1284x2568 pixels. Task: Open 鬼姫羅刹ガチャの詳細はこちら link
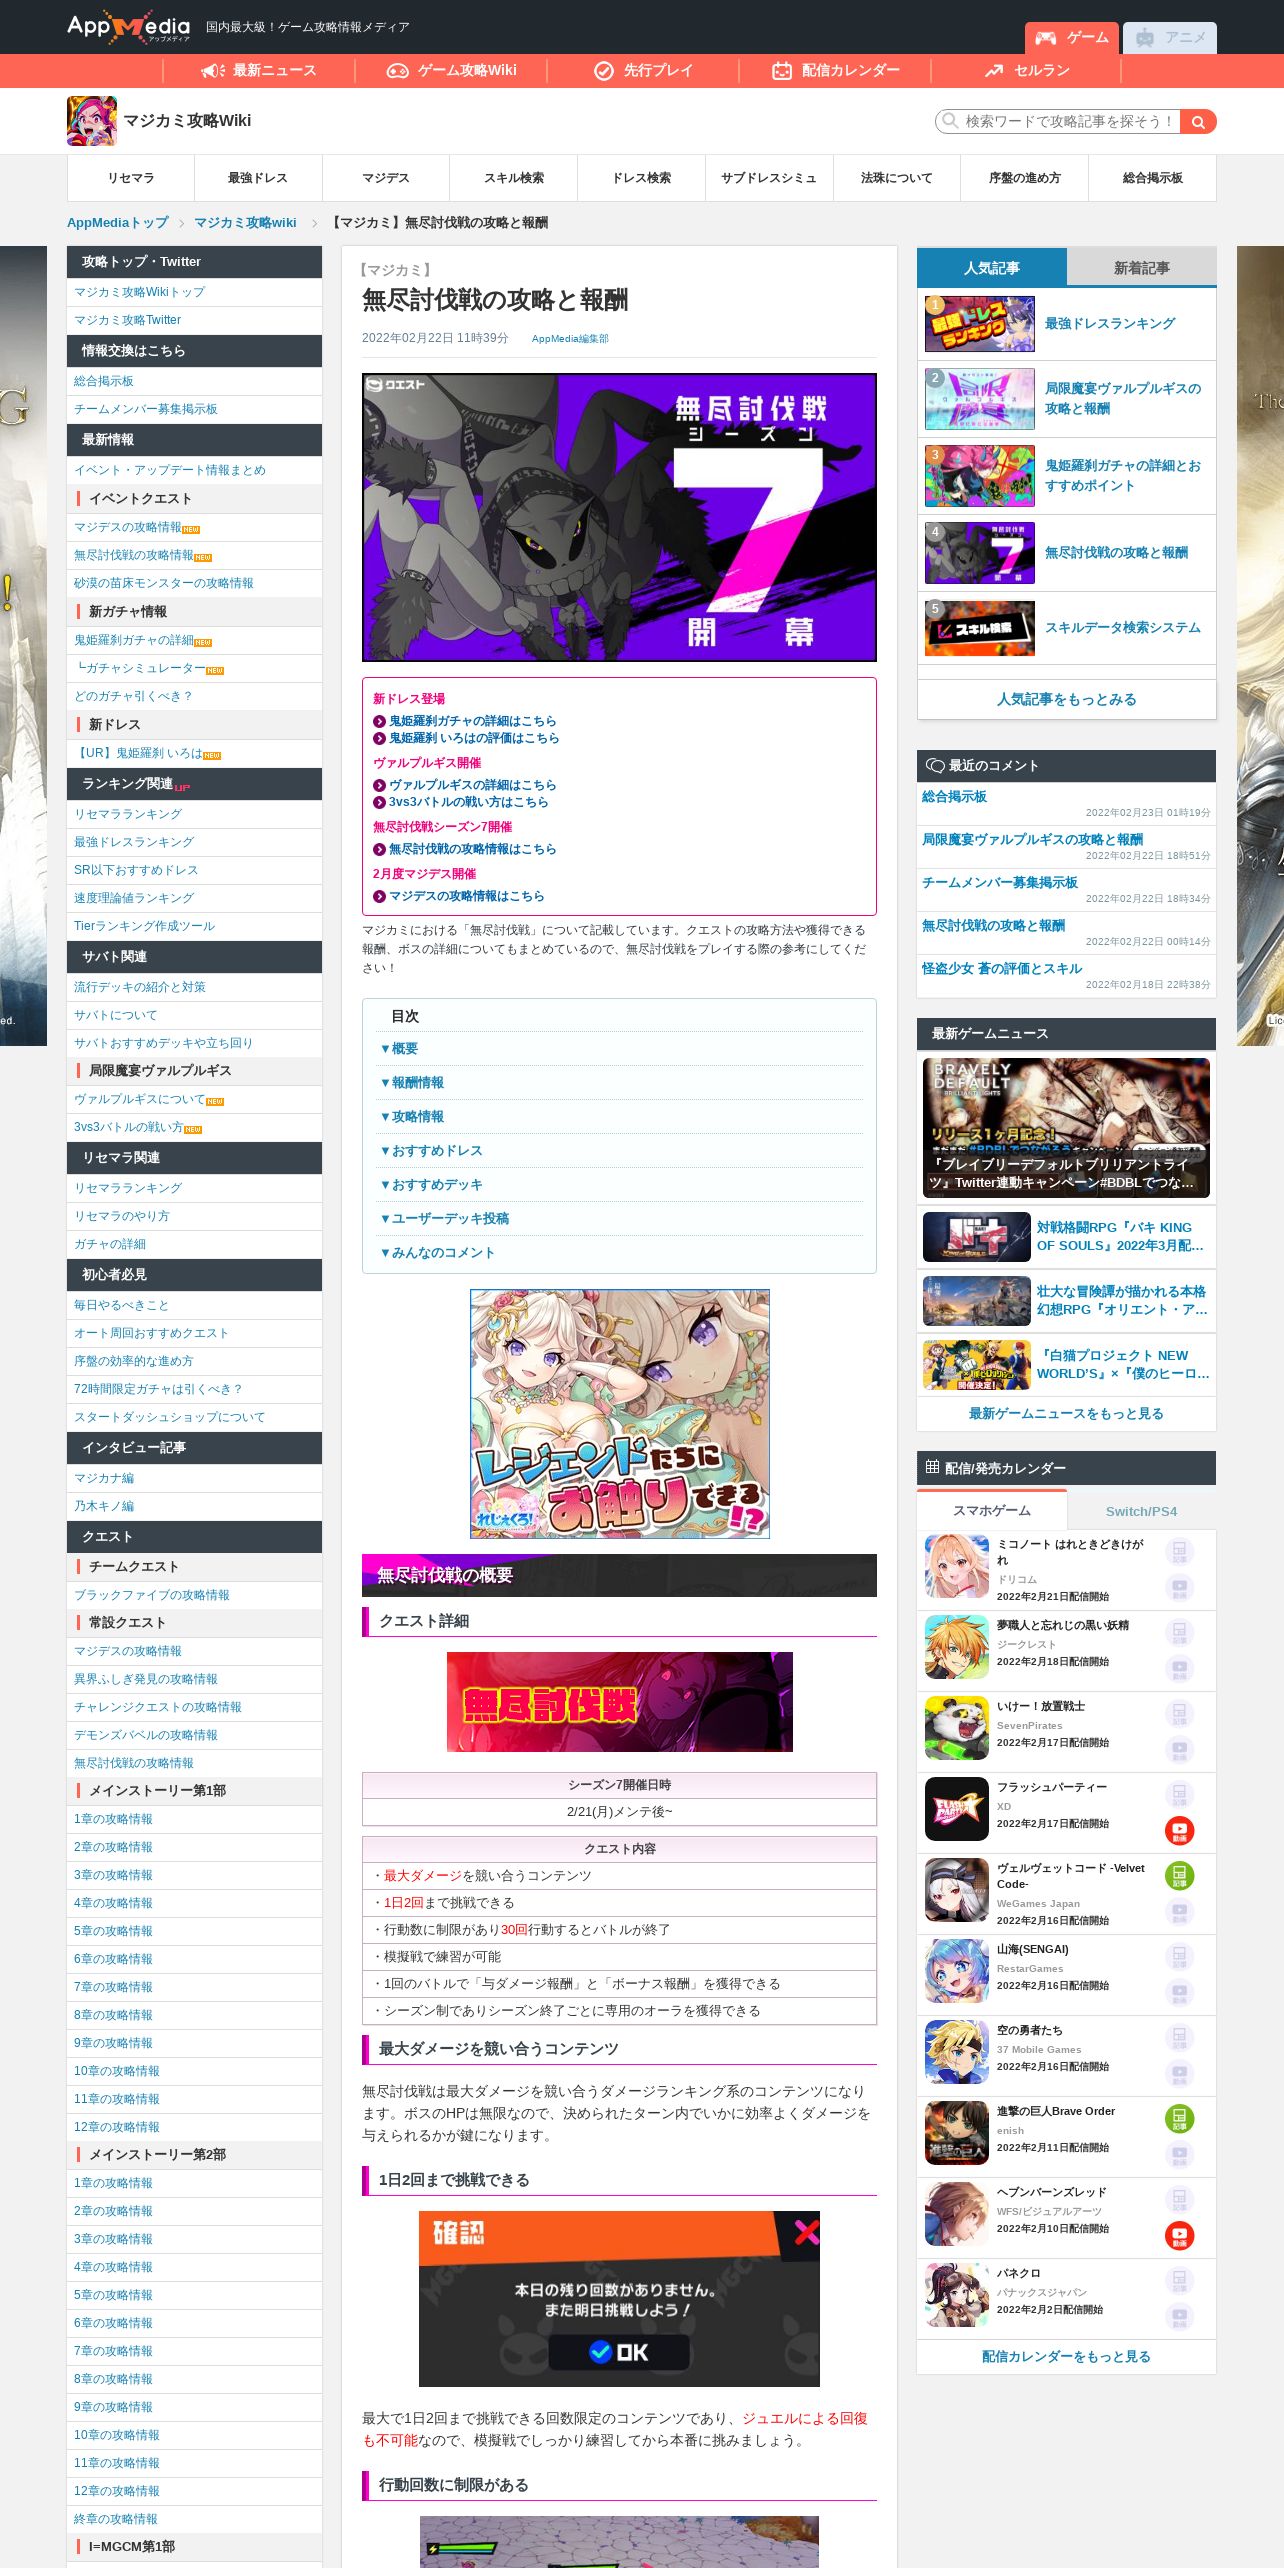click(472, 721)
